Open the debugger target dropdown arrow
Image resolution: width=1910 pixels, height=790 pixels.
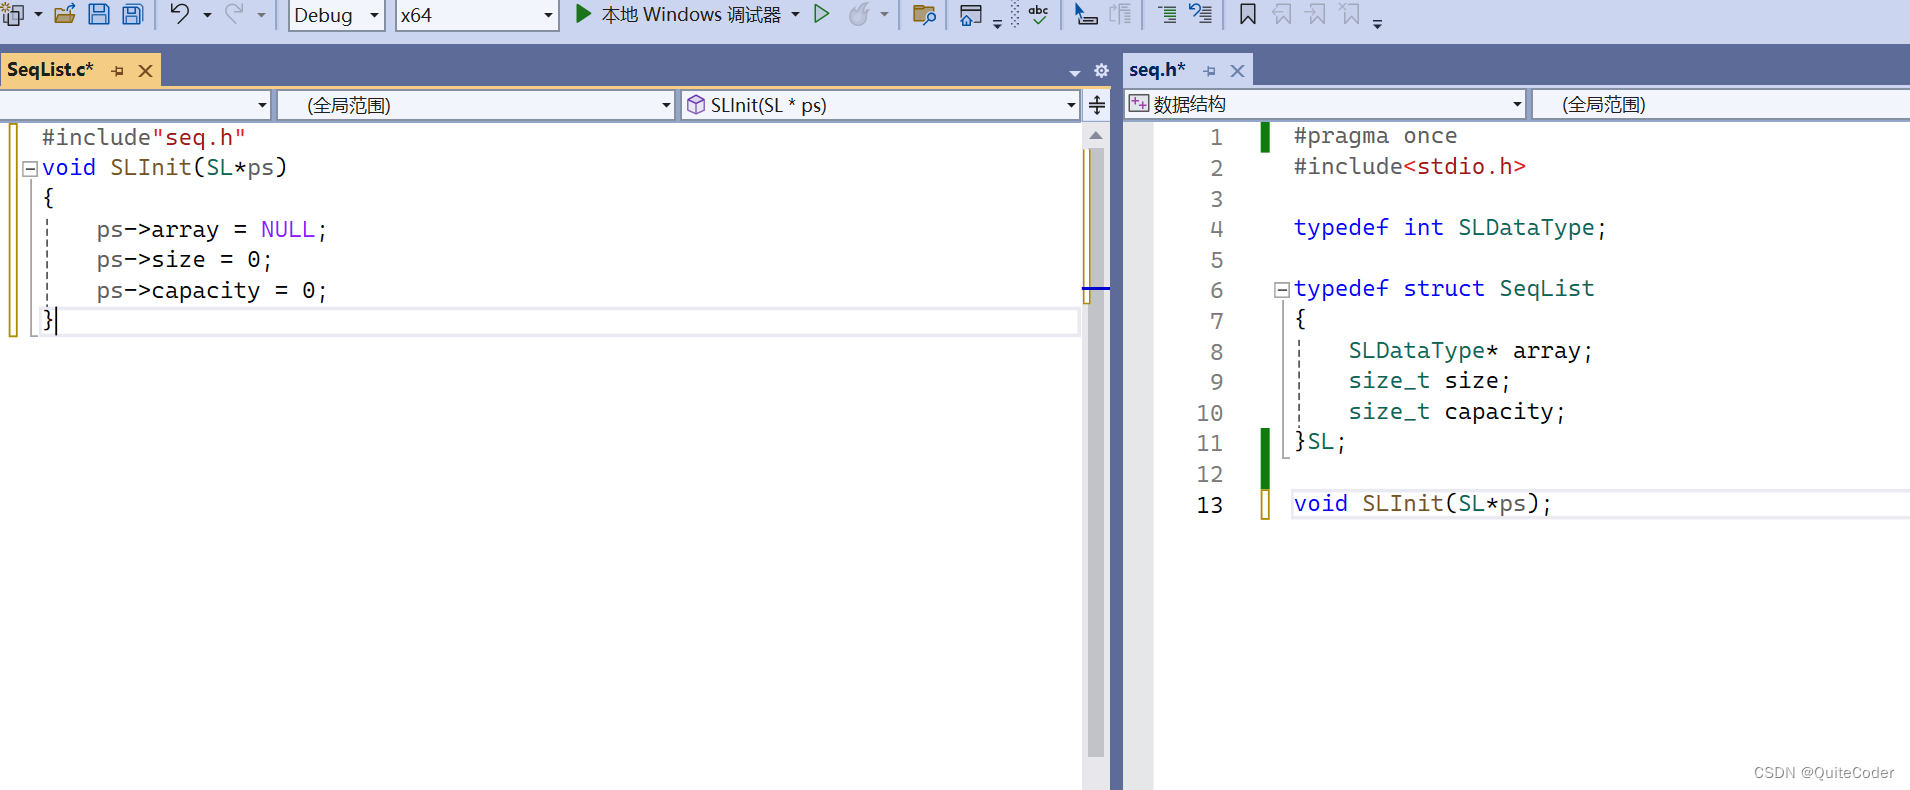(x=796, y=15)
